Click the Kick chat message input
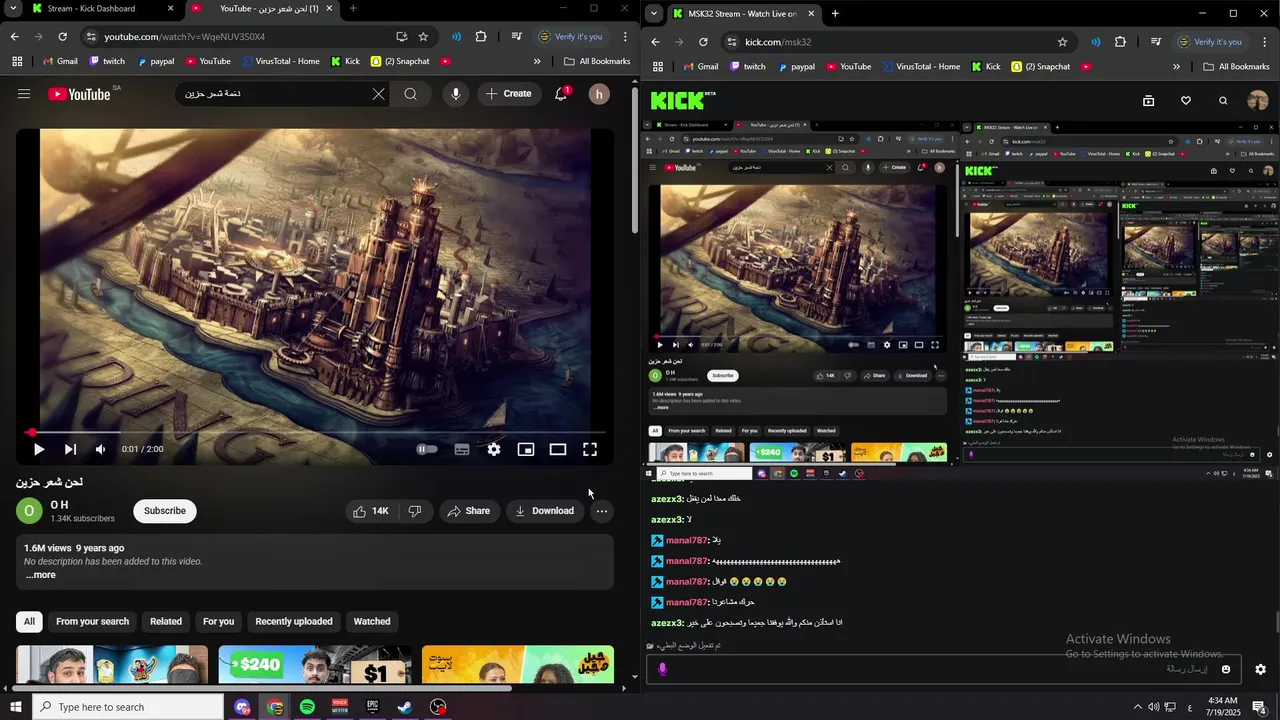Viewport: 1280px width, 720px height. pos(944,670)
